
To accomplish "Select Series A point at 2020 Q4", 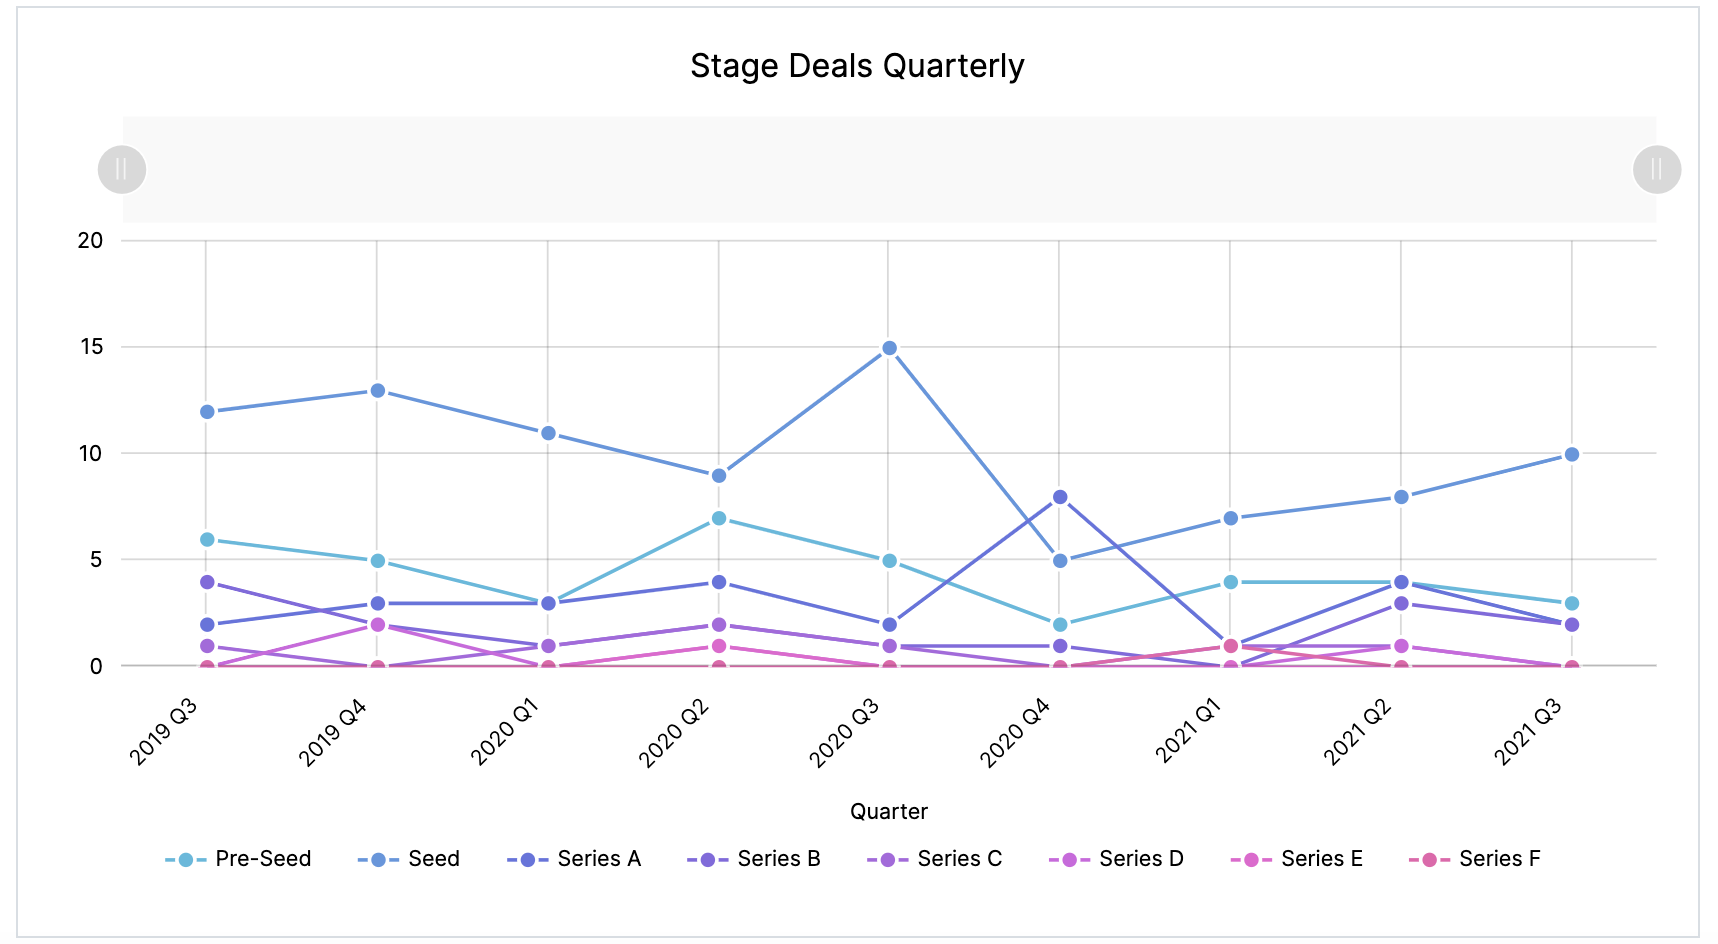I will 1060,497.
